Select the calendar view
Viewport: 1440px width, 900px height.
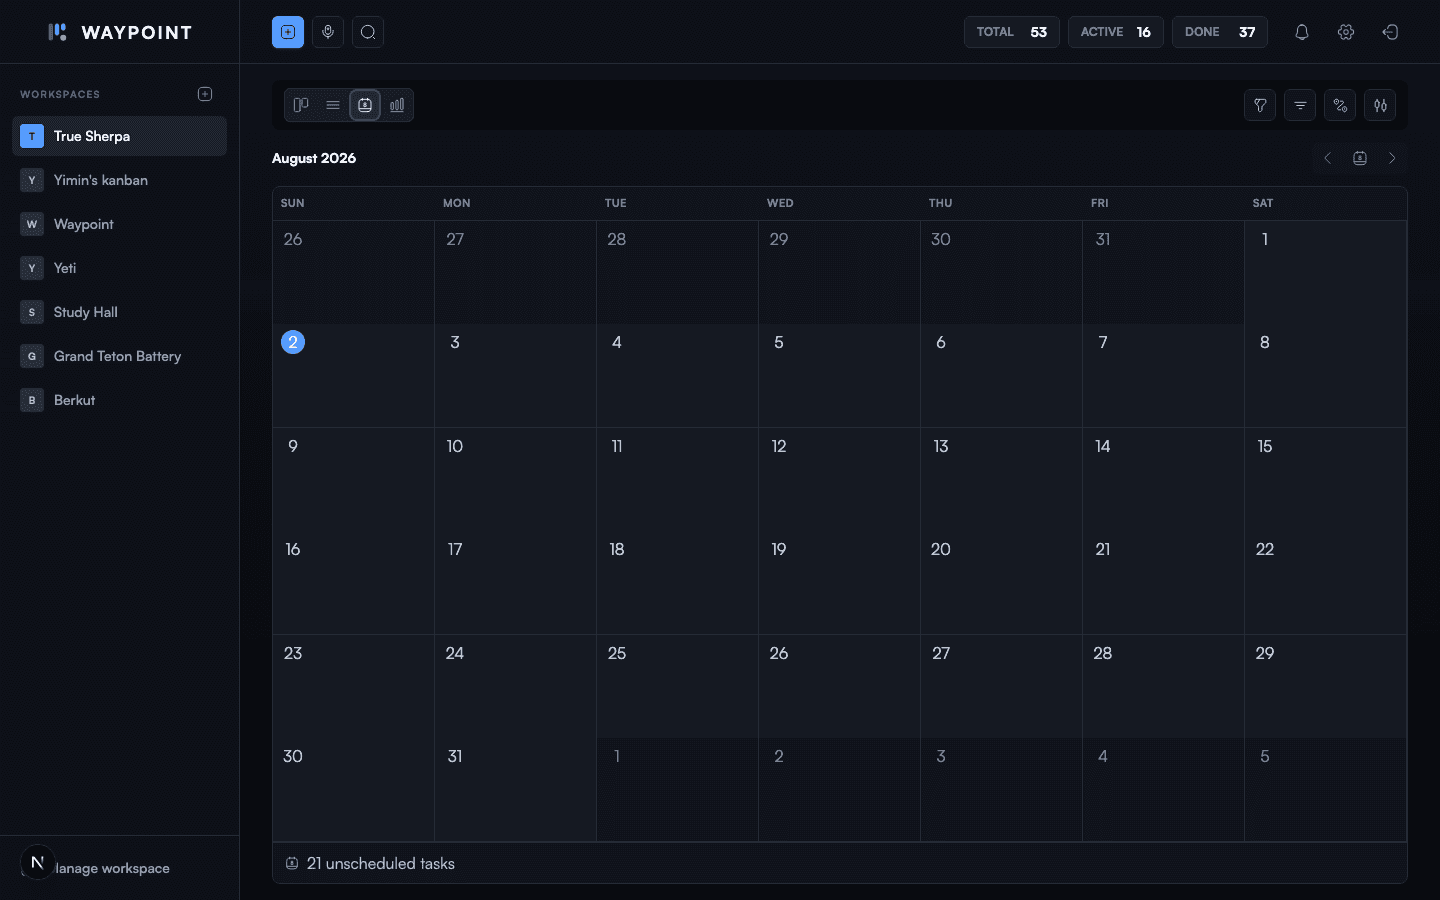(365, 105)
